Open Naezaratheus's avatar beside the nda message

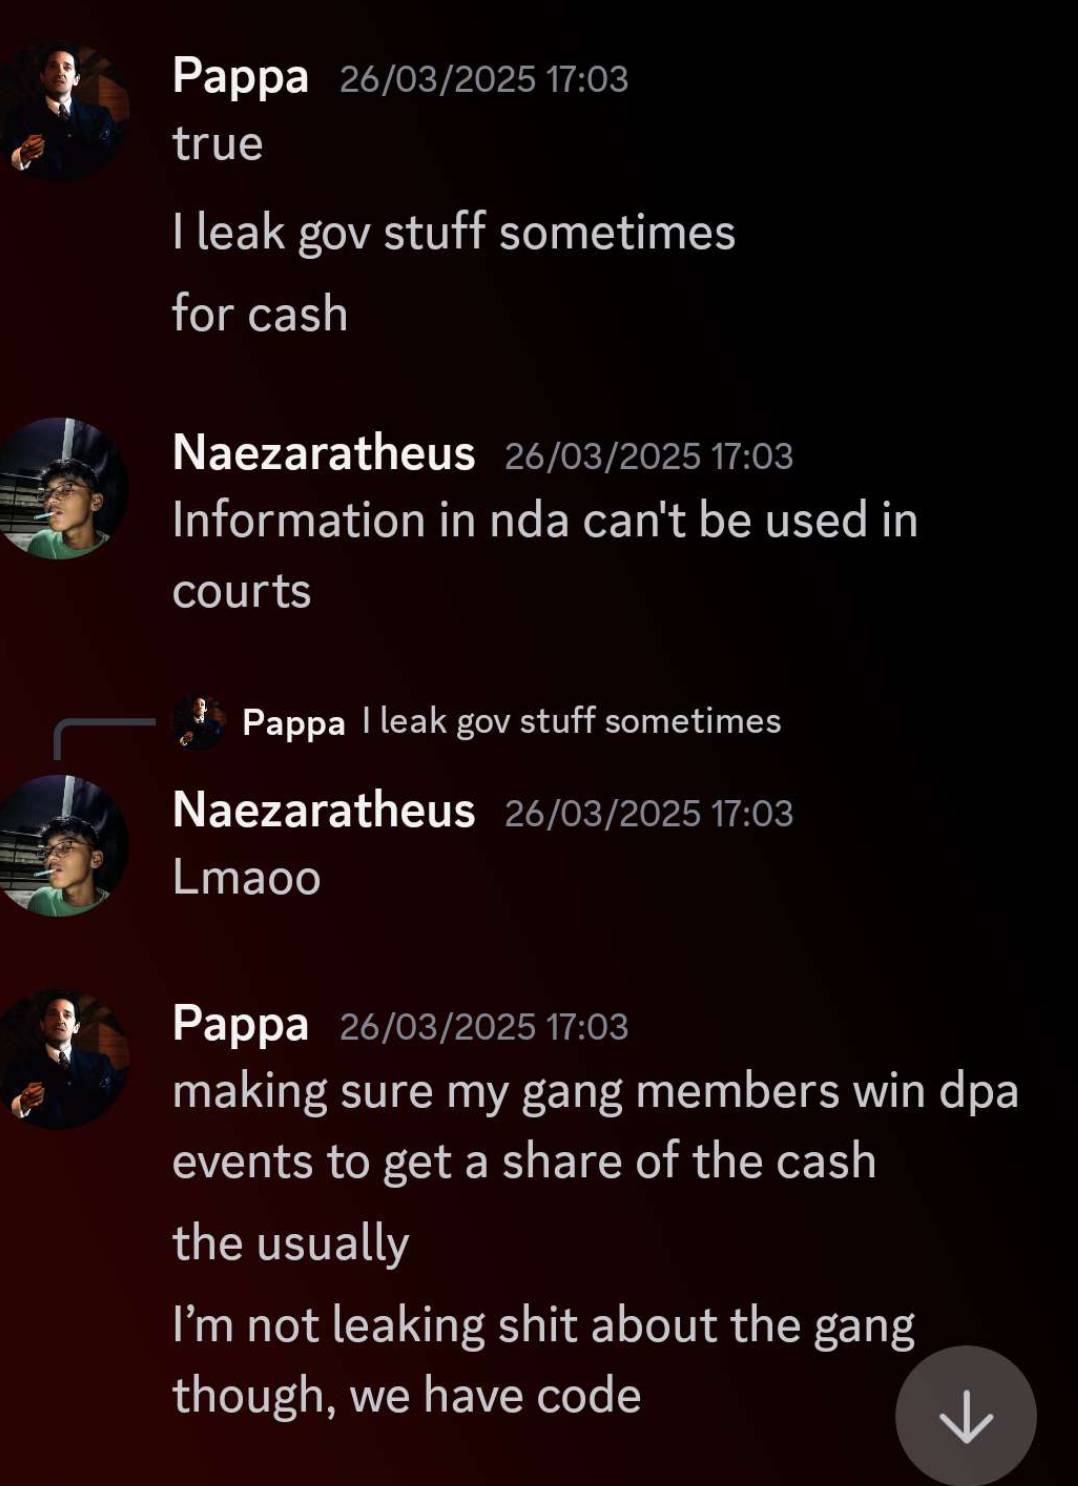pos(60,488)
